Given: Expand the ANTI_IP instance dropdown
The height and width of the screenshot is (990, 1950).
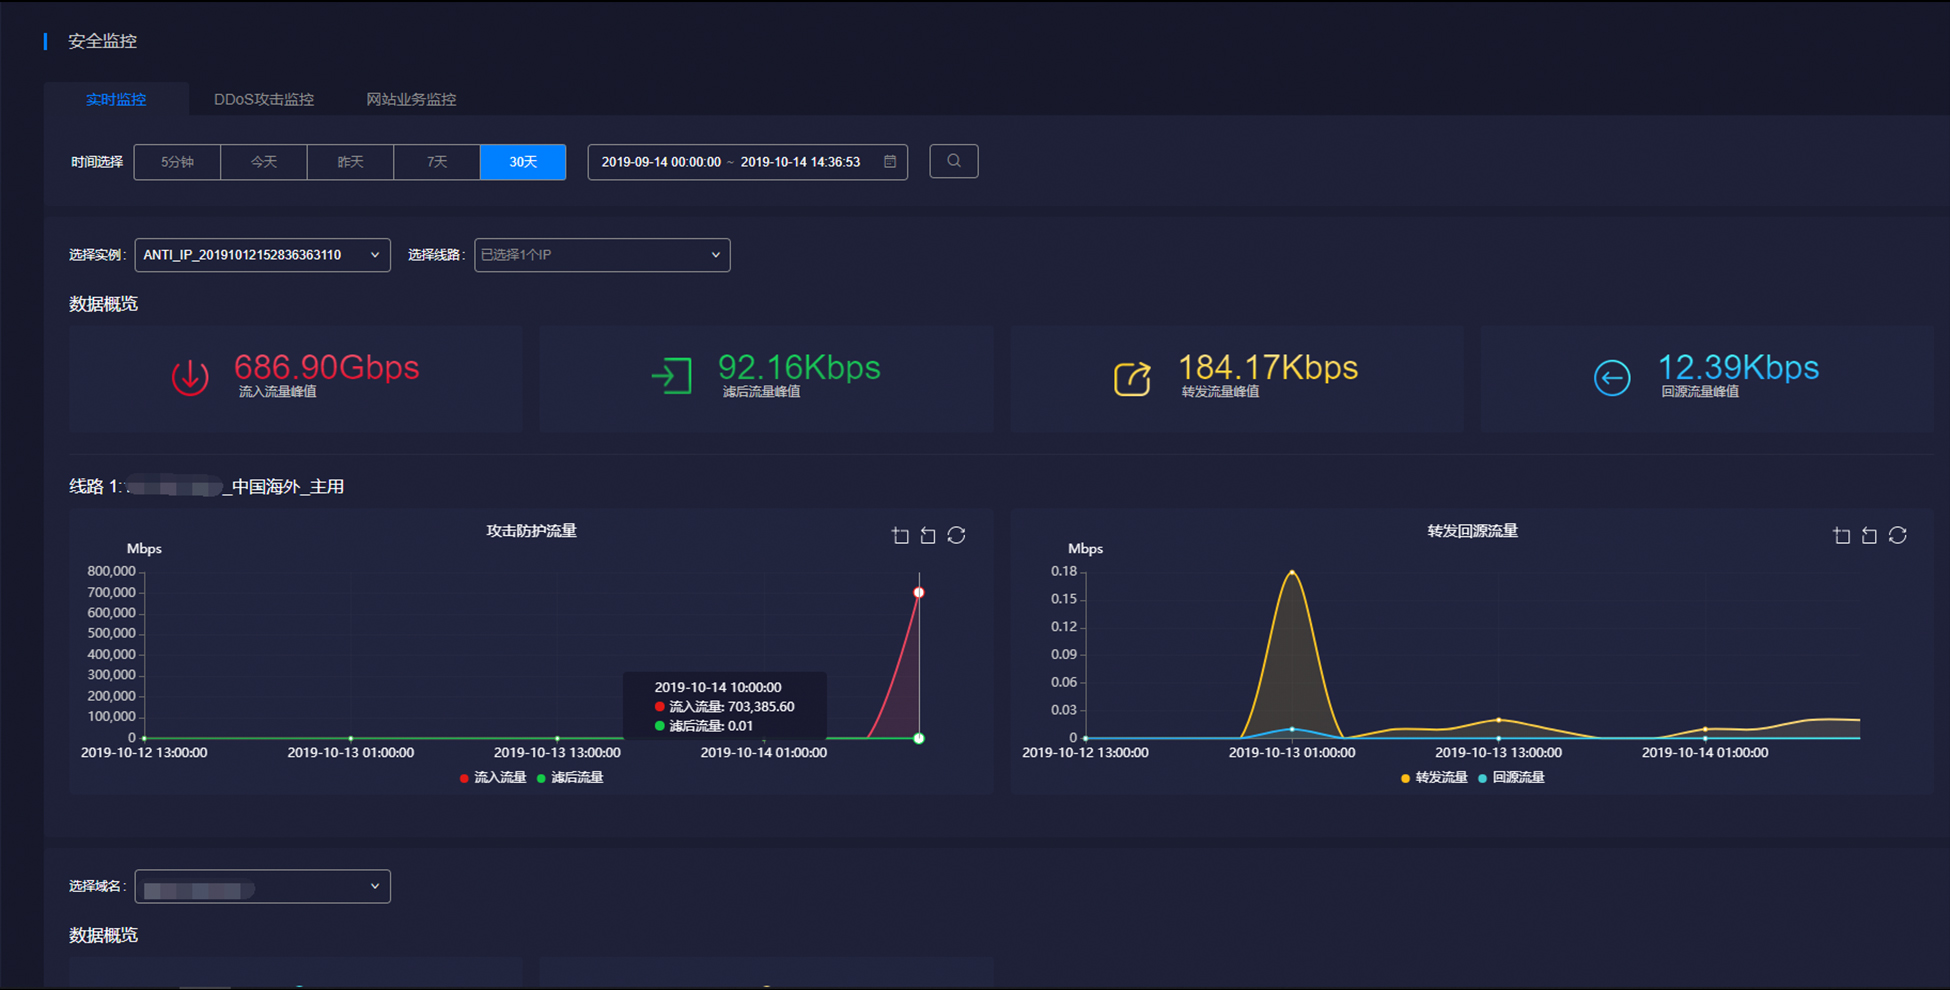Looking at the screenshot, I should coord(262,255).
